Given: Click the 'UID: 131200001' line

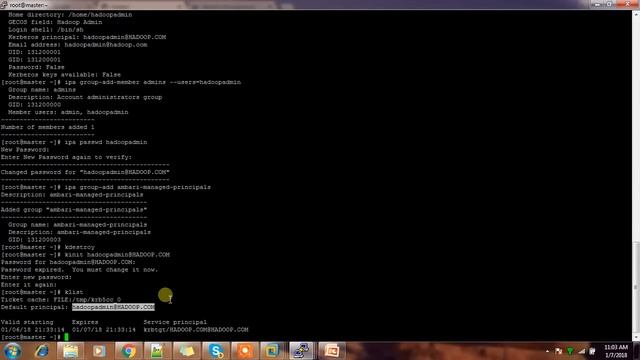Looking at the screenshot, I should tap(34, 52).
